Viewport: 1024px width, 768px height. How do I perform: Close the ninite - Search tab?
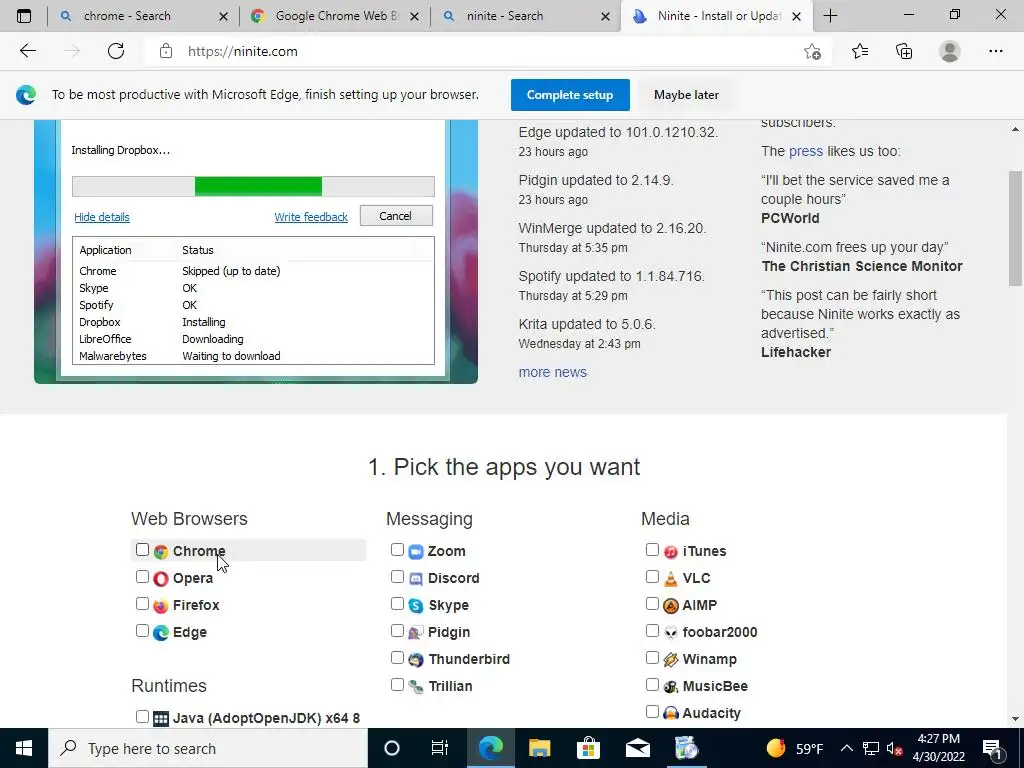pyautogui.click(x=605, y=16)
